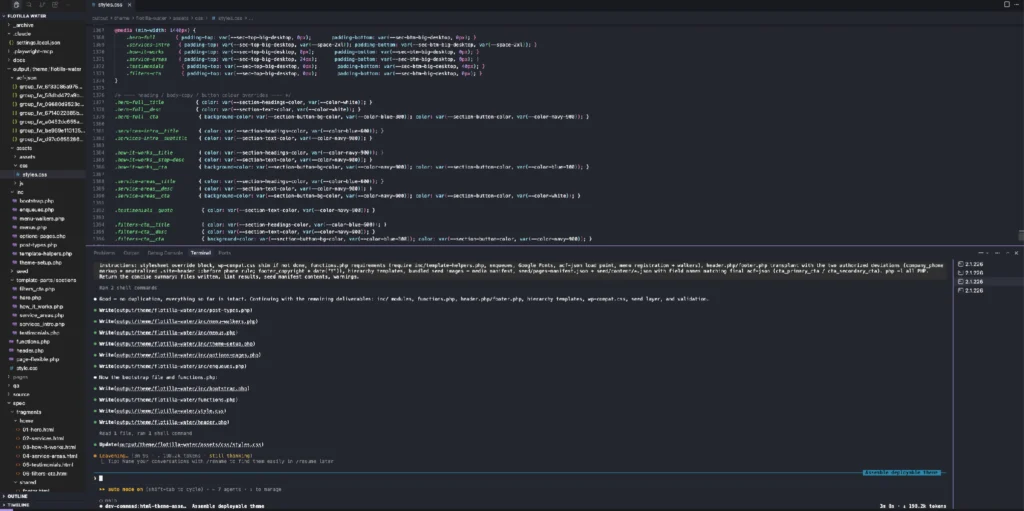Open menu-walkers.php file

click(42, 218)
